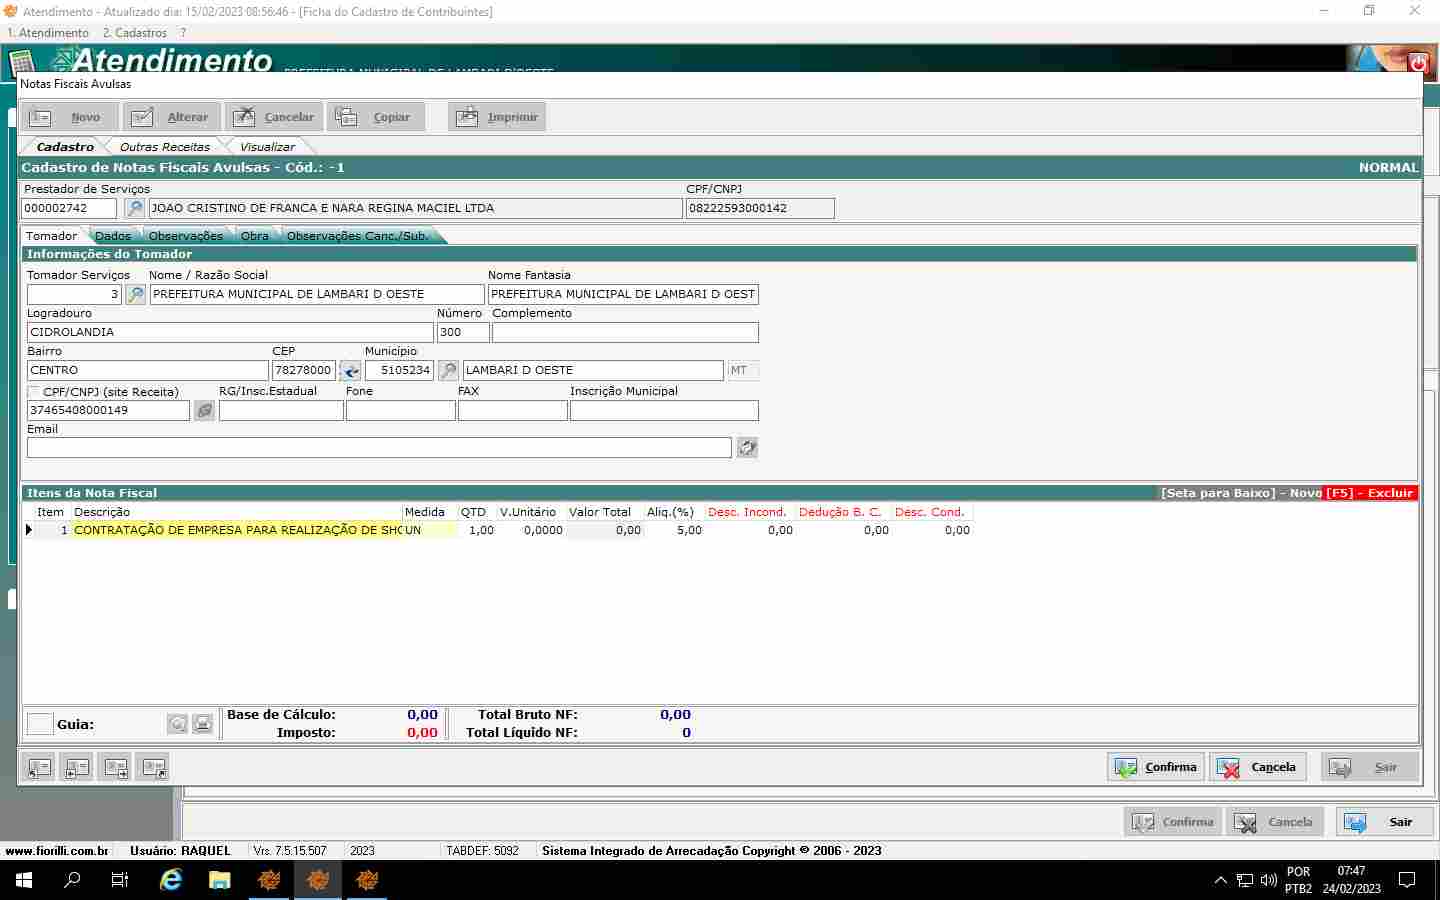1440x900 pixels.
Task: Open the Cadastros menu
Action: (135, 33)
